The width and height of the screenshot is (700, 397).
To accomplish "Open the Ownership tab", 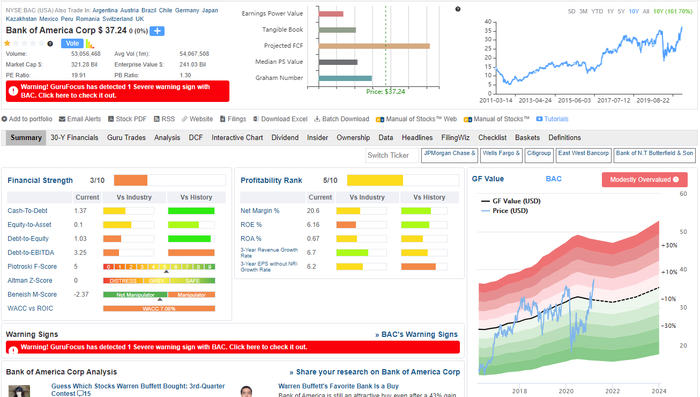I will 353,138.
